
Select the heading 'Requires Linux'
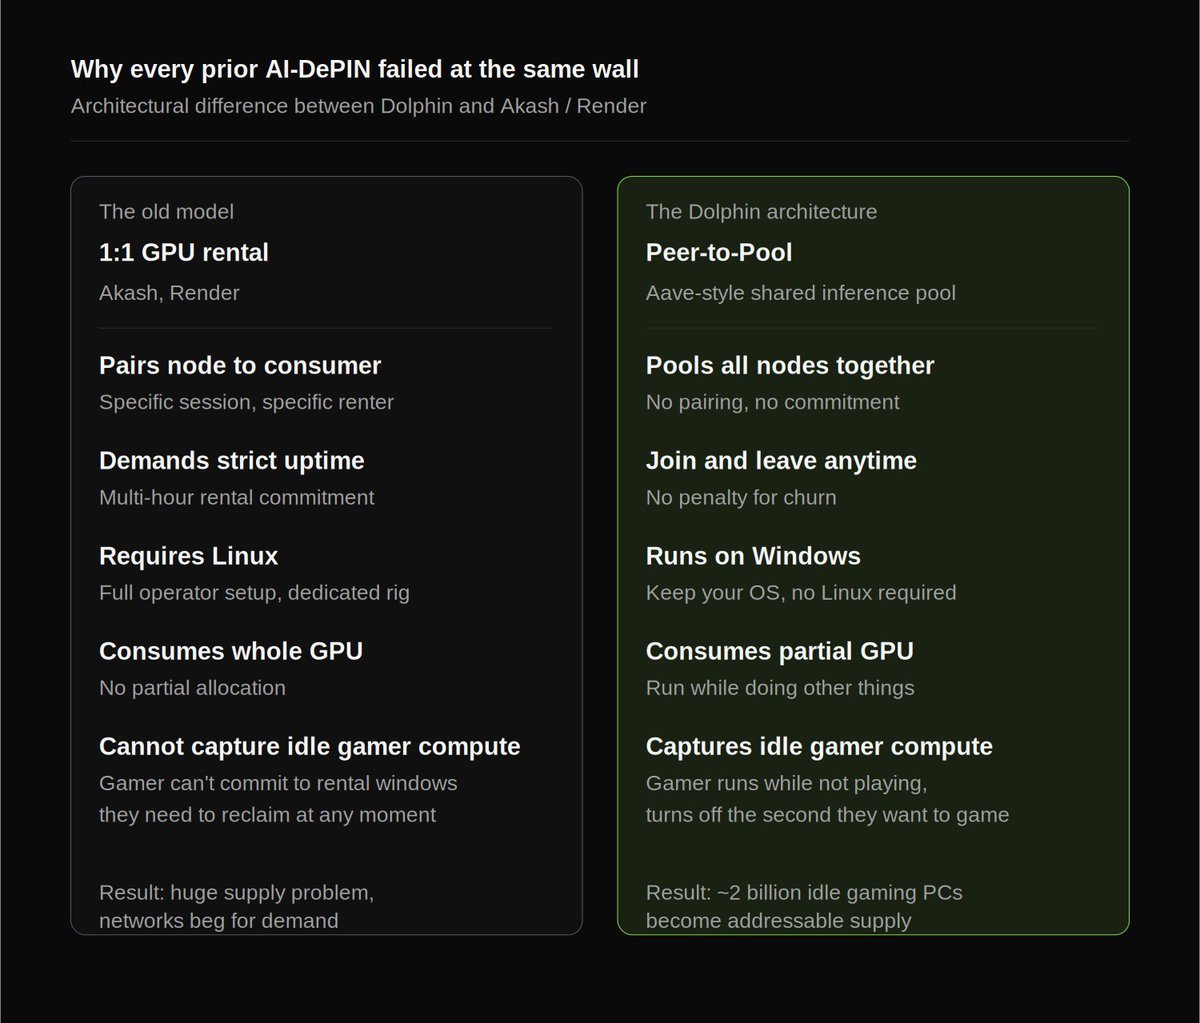pos(188,556)
